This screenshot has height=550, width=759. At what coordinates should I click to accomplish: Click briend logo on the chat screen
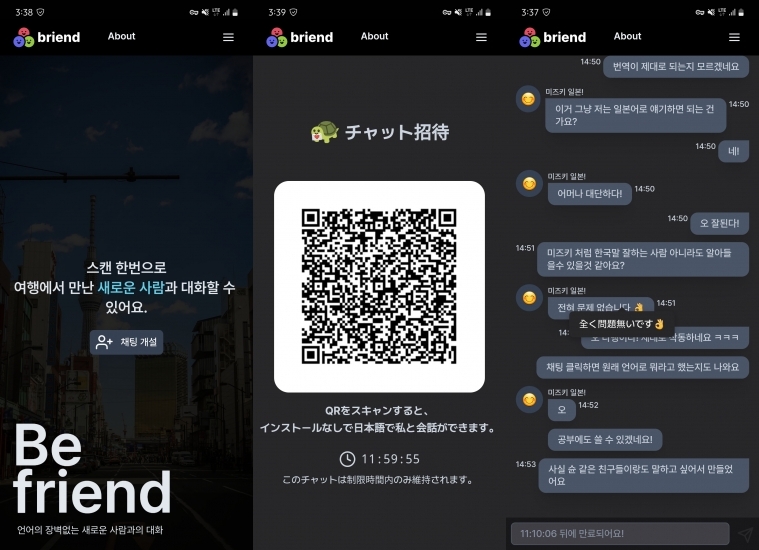(x=553, y=37)
